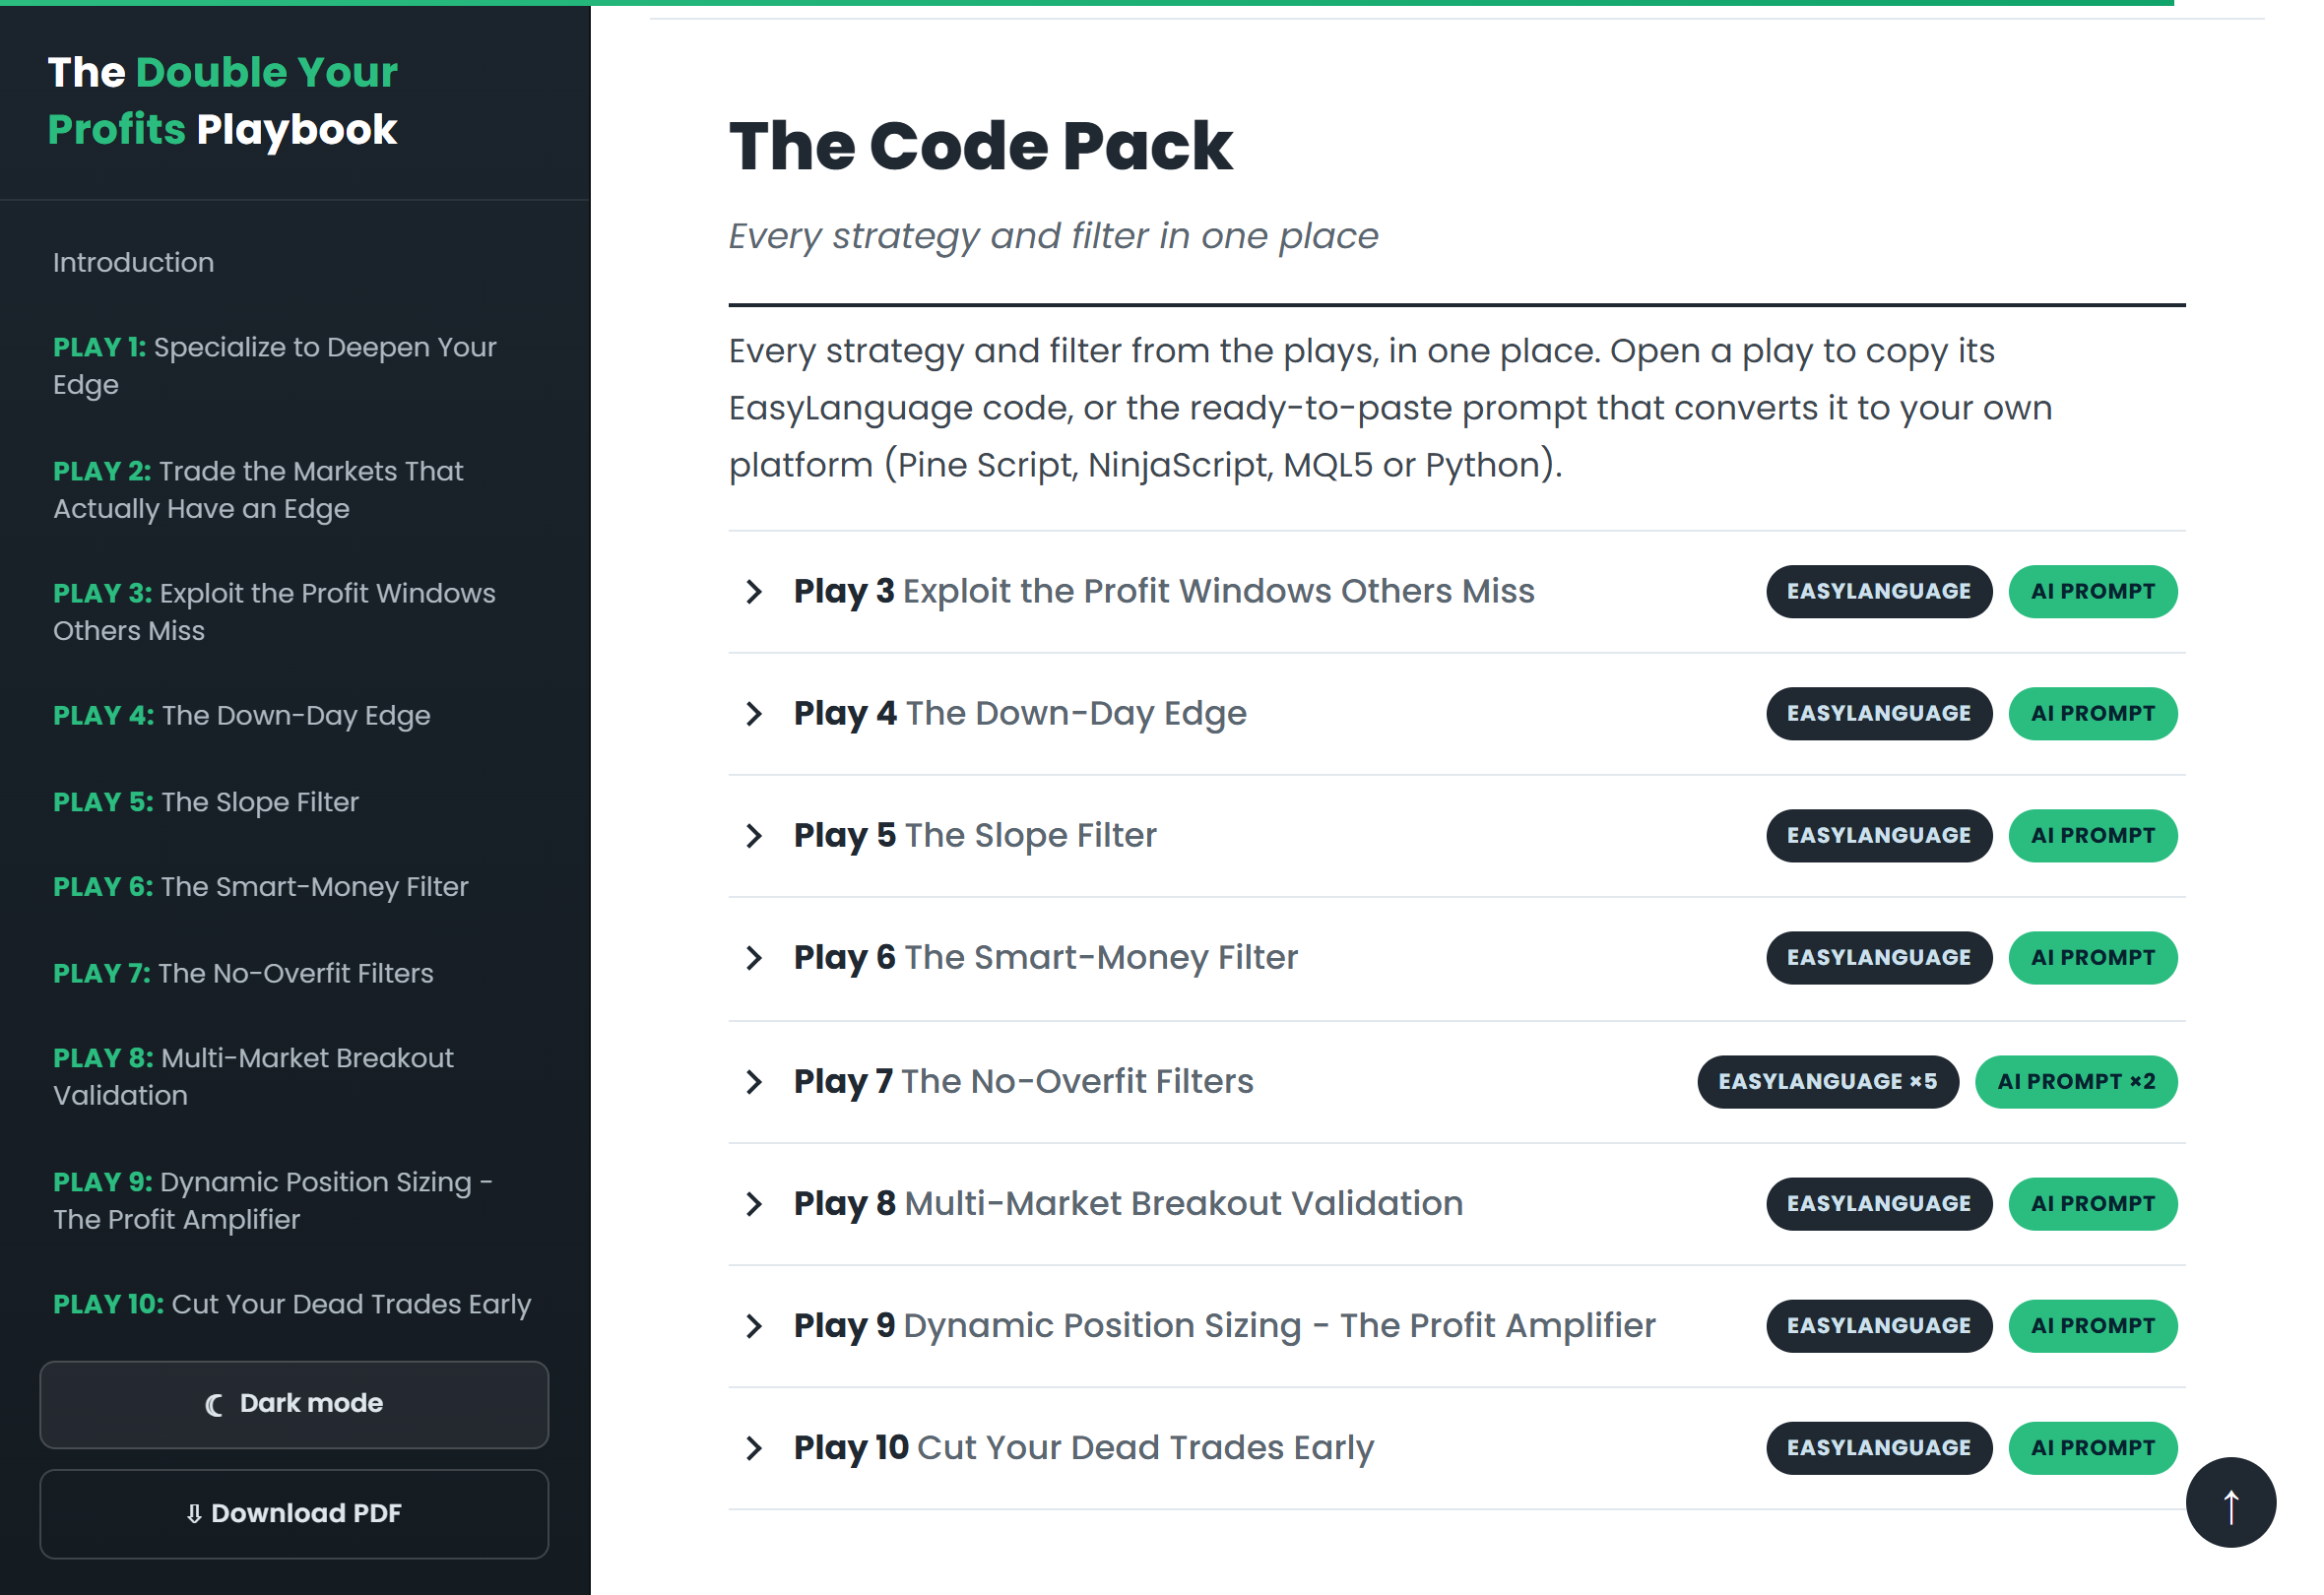Toggle Dark mode
The width and height of the screenshot is (2324, 1595).
294,1404
